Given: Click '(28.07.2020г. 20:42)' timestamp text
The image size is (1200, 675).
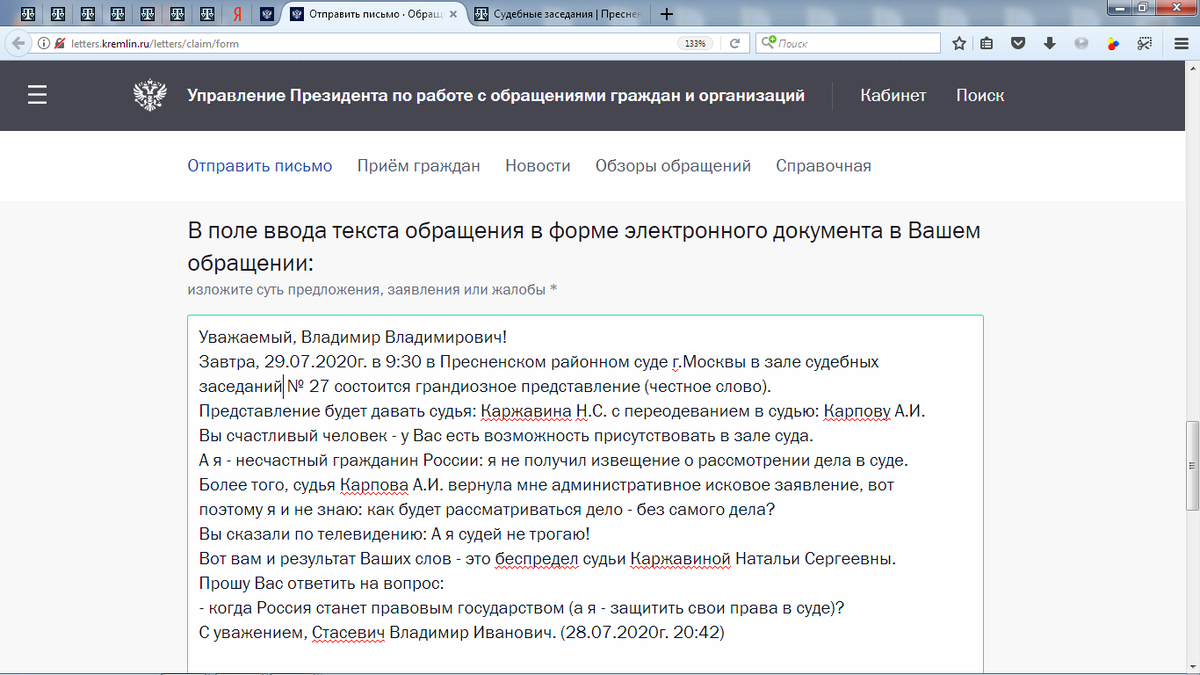Looking at the screenshot, I should point(642,632).
